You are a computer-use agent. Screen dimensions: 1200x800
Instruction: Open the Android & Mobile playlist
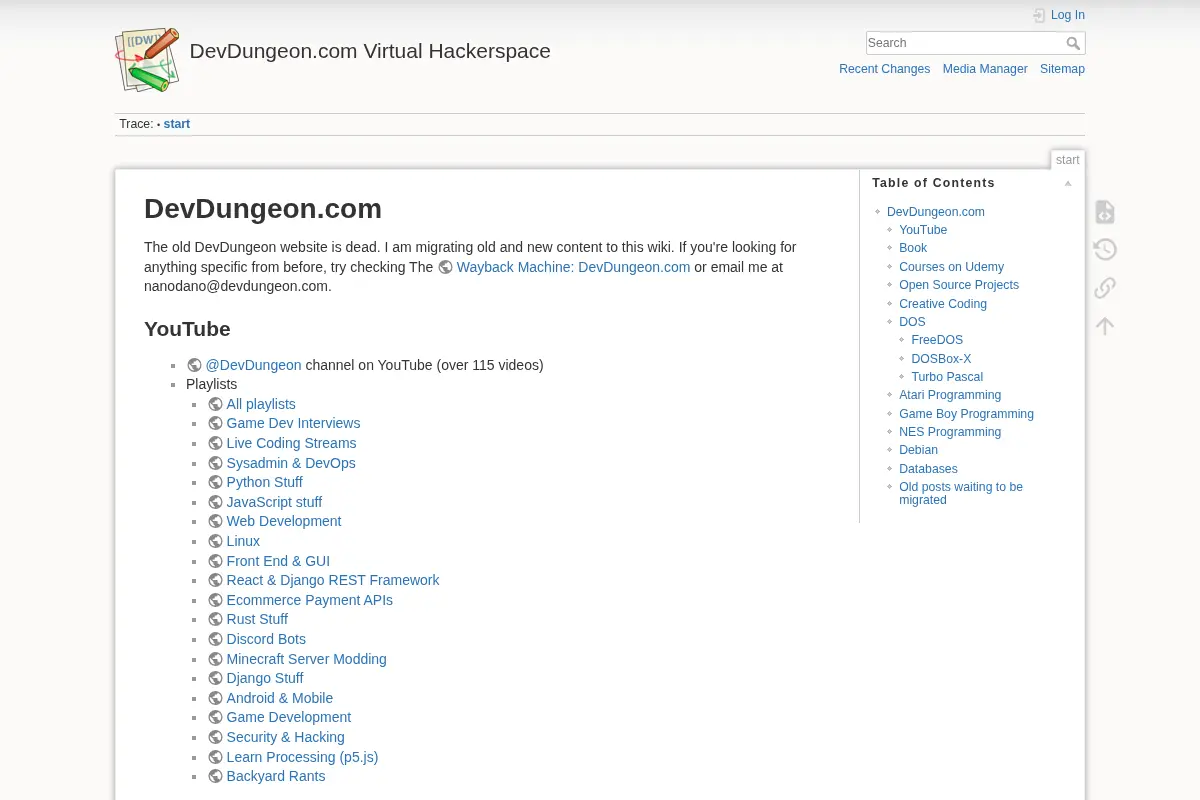(x=280, y=698)
